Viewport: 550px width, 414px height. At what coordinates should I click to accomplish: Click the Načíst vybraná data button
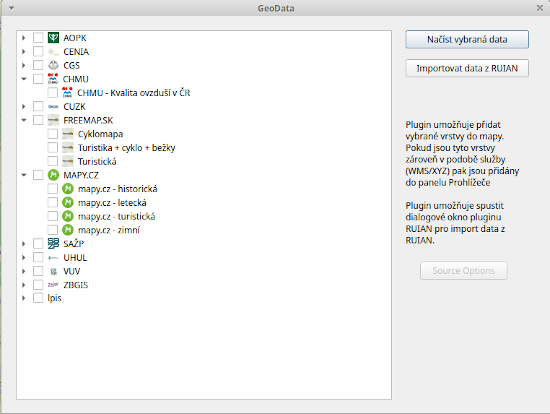[x=467, y=39]
